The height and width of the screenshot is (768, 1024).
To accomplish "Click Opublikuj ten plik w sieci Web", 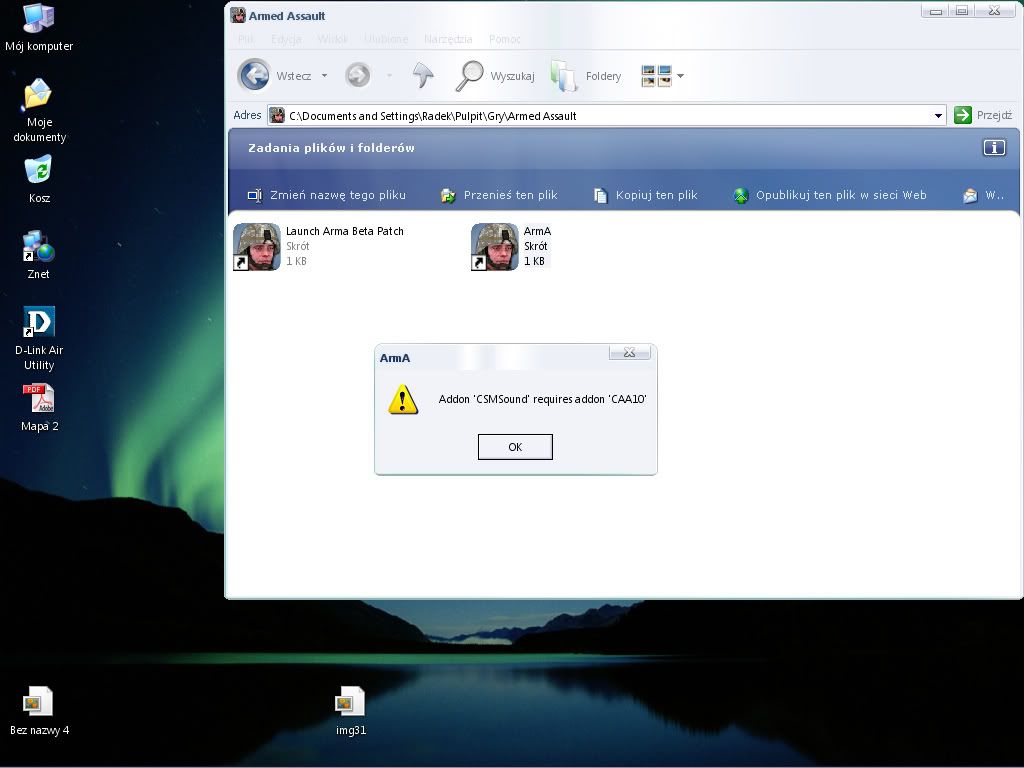I will tap(829, 195).
